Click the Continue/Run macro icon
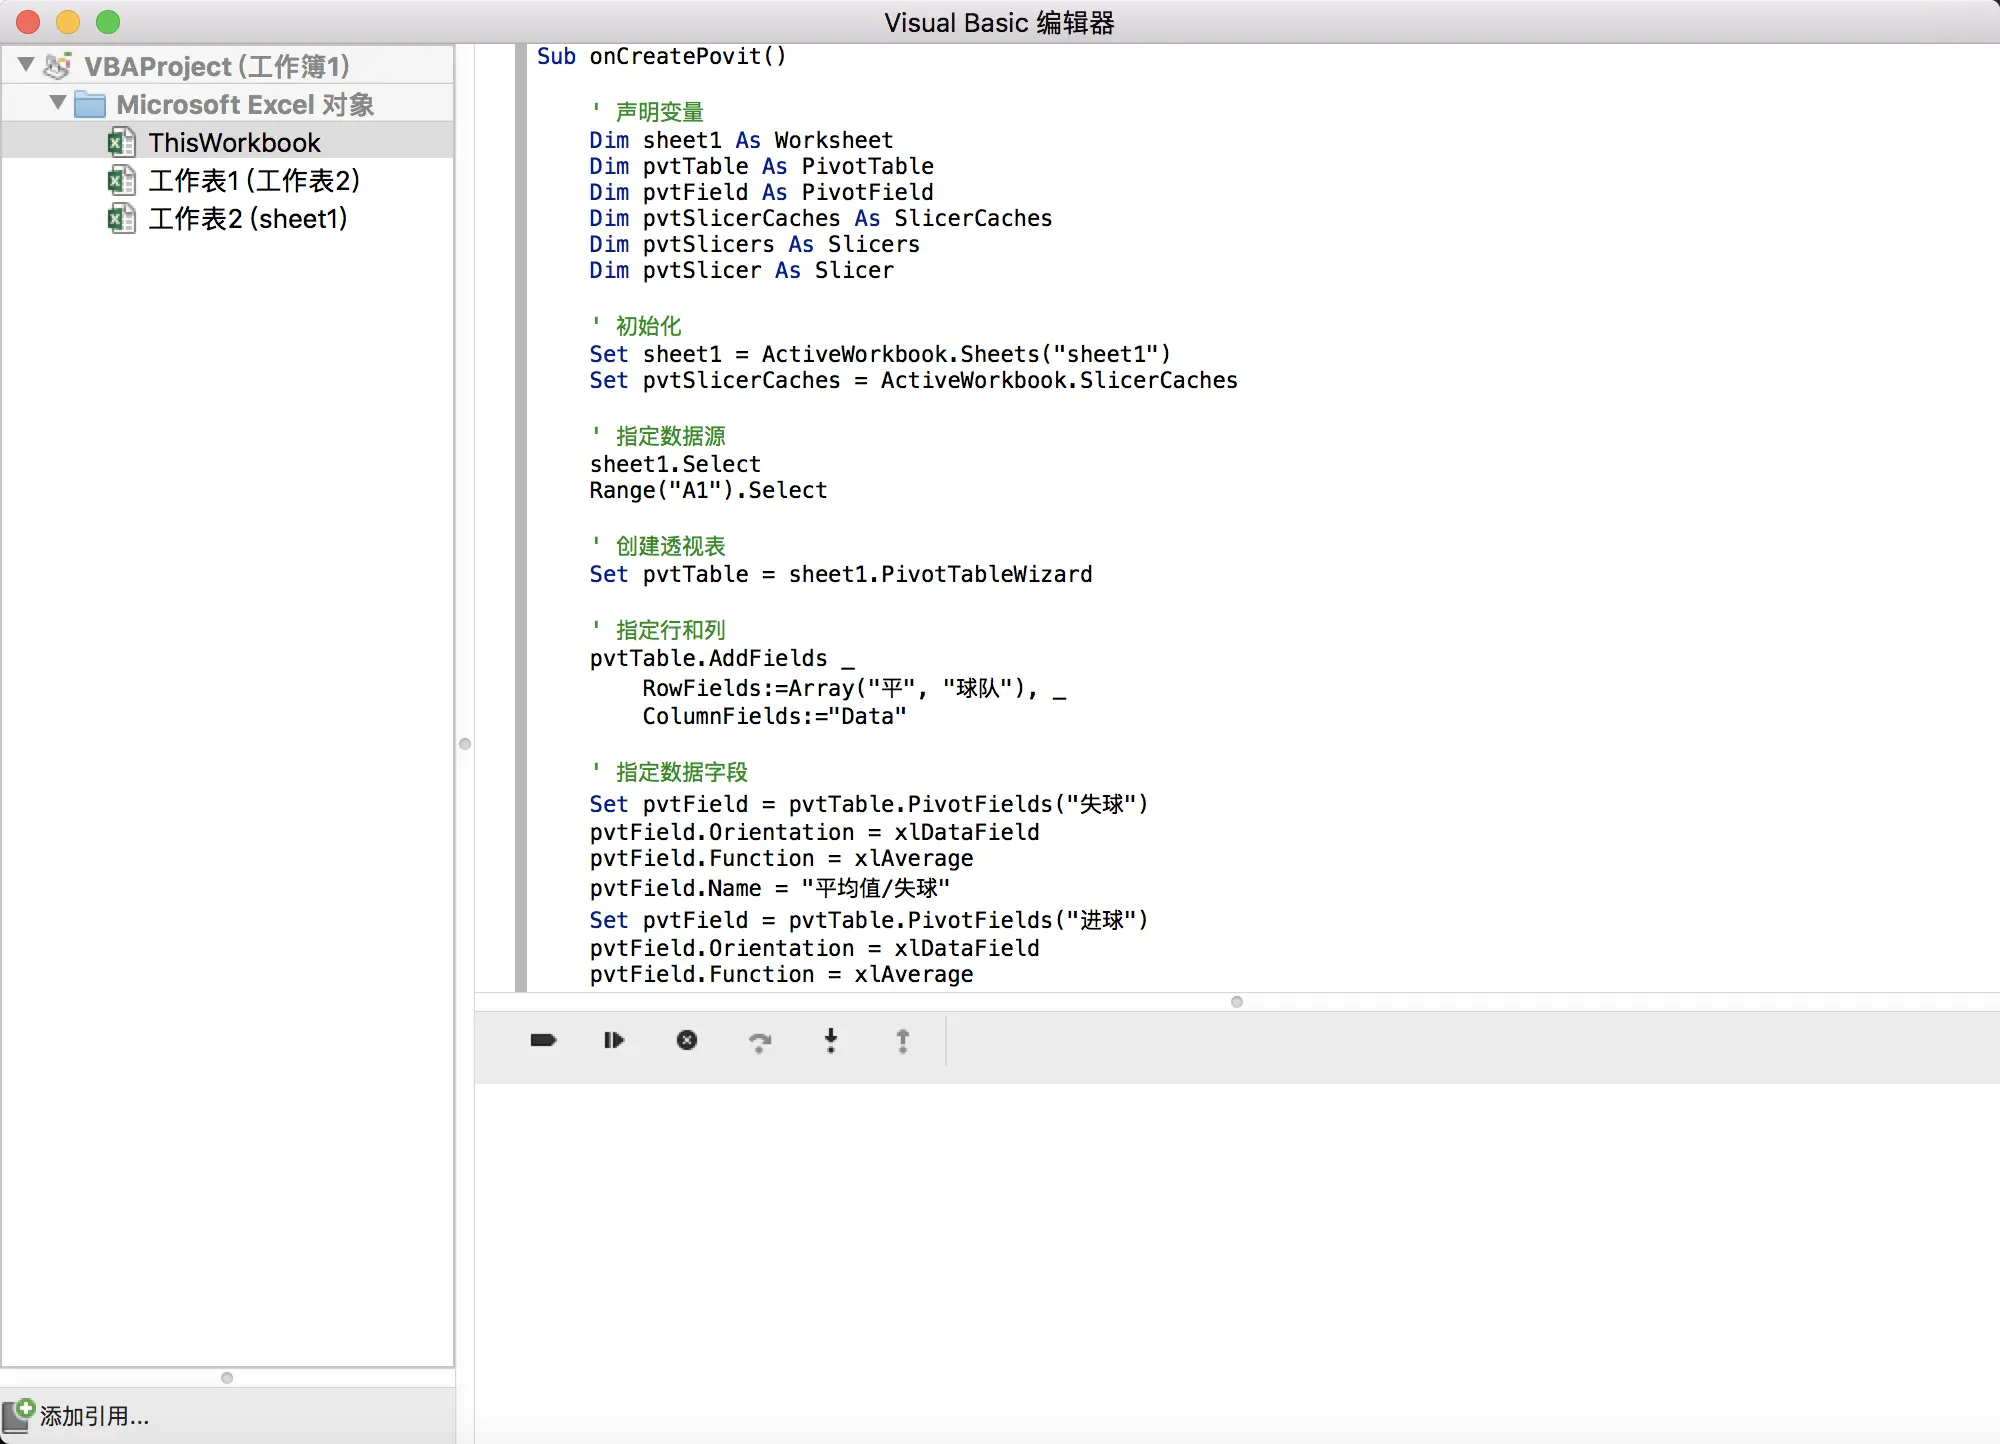The image size is (2000, 1444). [x=614, y=1040]
